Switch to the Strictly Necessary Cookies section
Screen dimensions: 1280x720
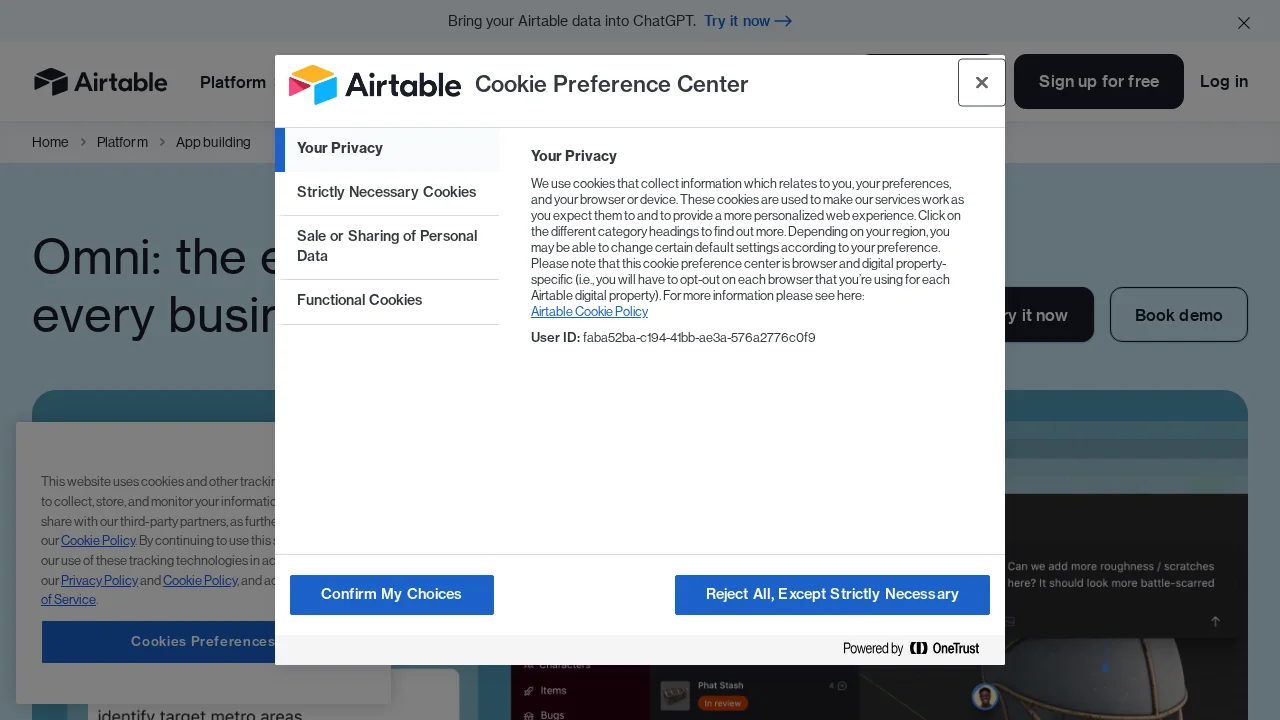(x=387, y=192)
